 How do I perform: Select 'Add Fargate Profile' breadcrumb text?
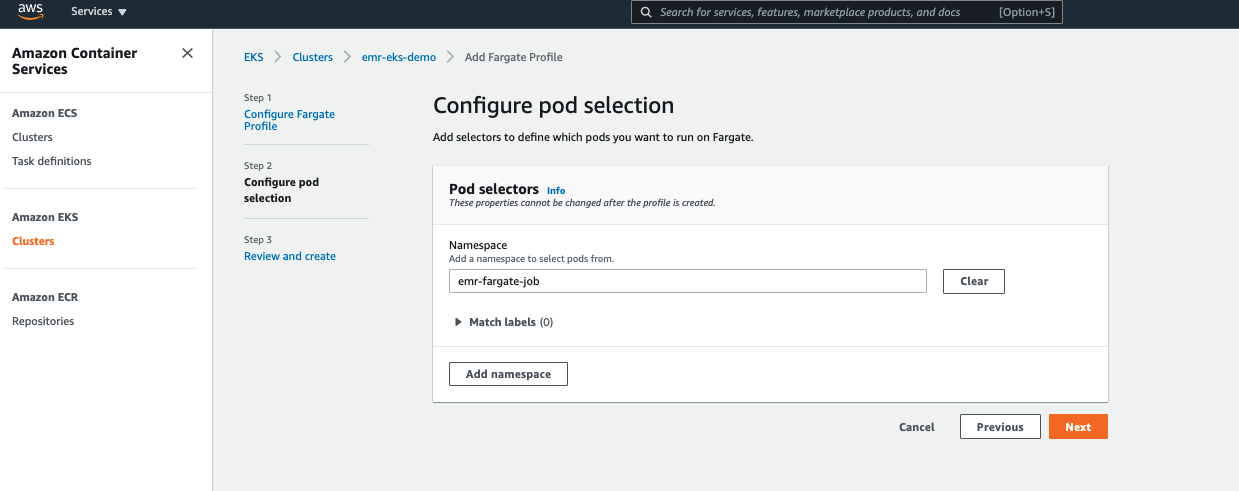[514, 57]
